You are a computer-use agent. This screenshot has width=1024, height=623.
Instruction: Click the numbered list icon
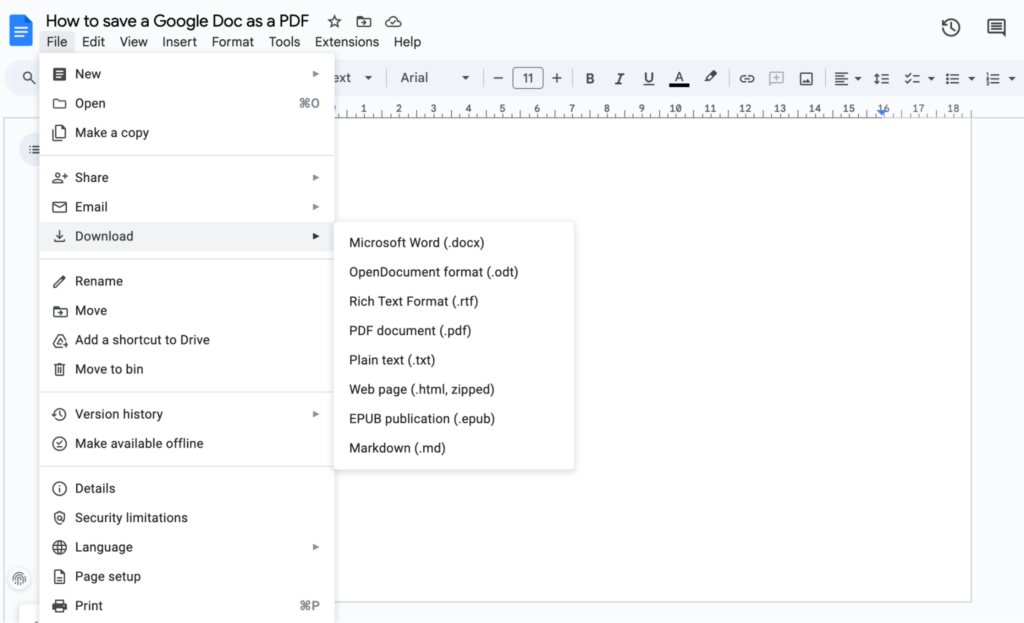(993, 78)
